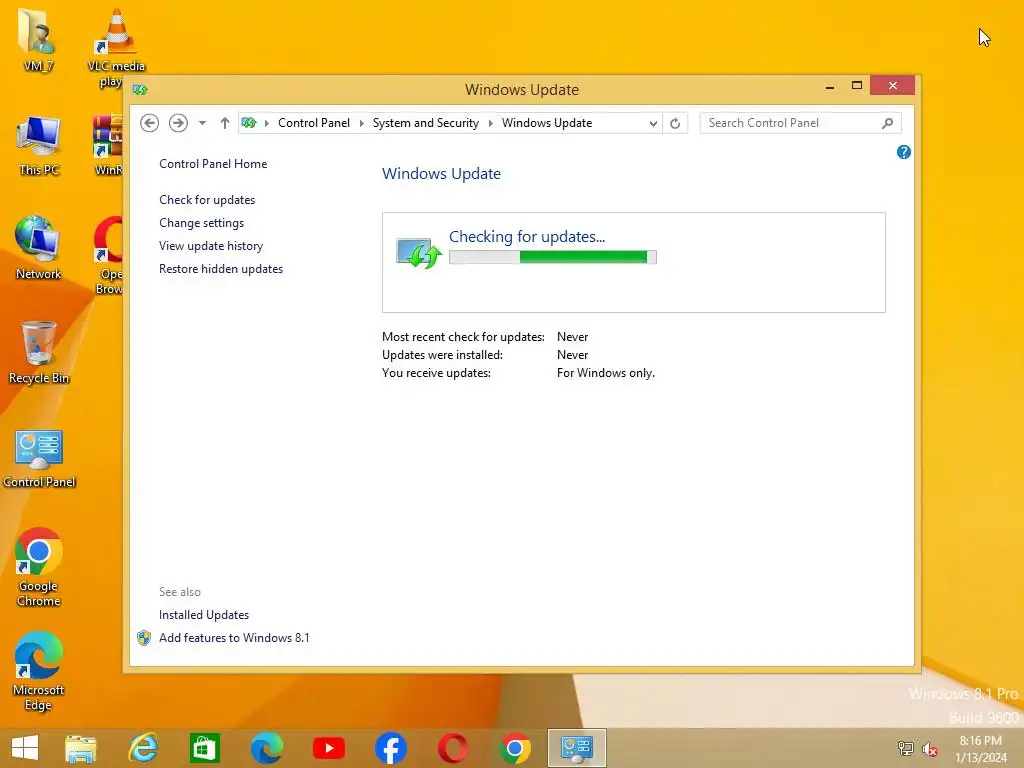This screenshot has height=768, width=1024.
Task: Open Change settings link
Action: click(201, 223)
